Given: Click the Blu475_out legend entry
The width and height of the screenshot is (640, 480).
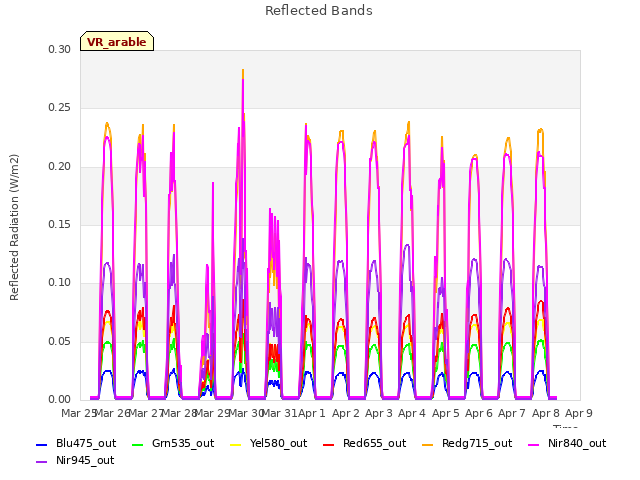Looking at the screenshot, I should pyautogui.click(x=76, y=444).
